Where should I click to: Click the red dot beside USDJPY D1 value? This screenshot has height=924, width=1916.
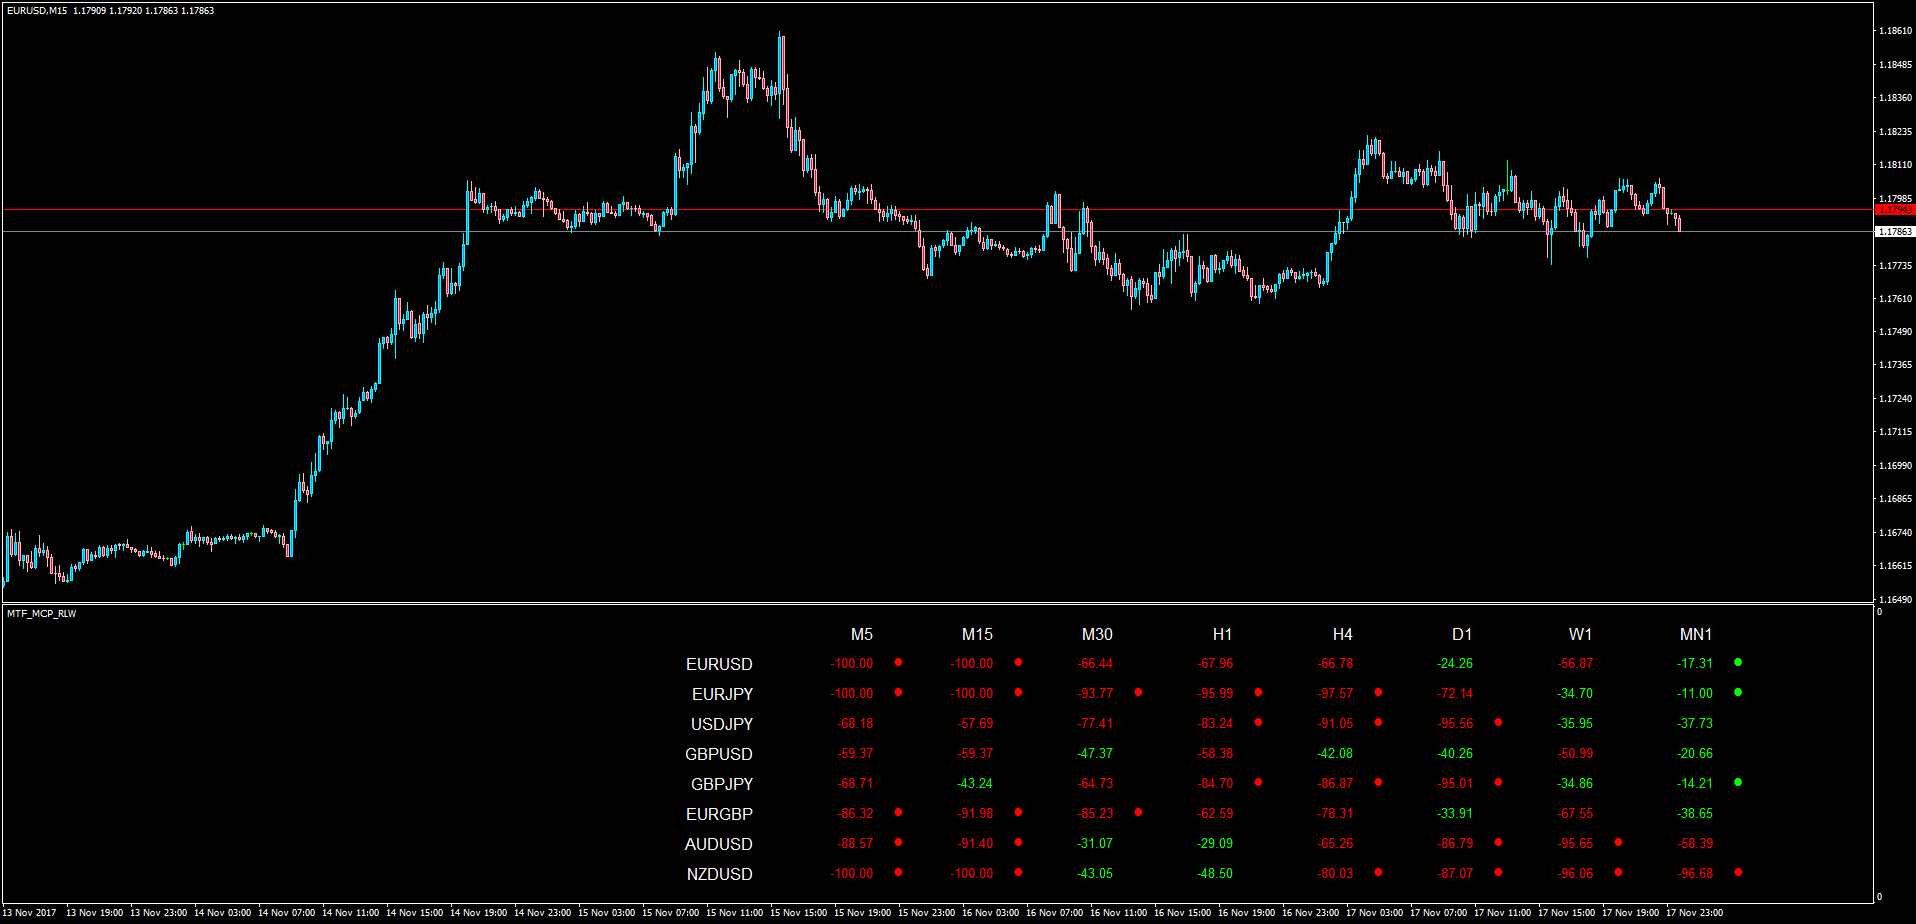[1498, 722]
